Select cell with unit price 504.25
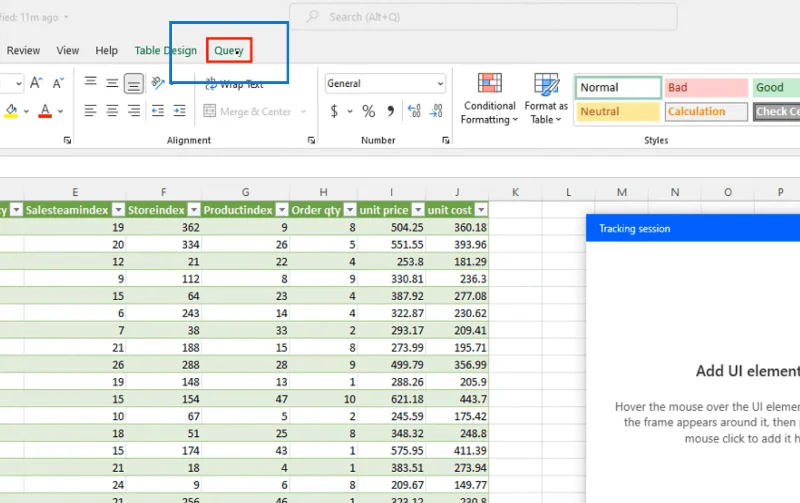 (391, 228)
